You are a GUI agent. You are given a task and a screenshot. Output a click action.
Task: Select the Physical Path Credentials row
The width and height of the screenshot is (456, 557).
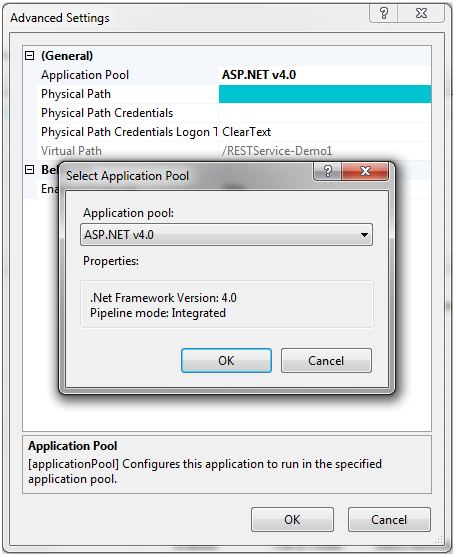[234, 113]
